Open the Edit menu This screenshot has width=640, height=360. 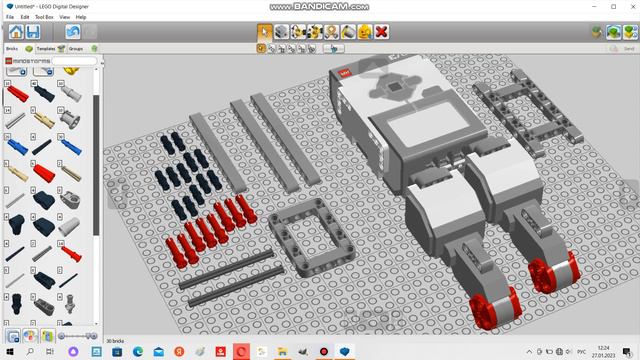point(25,17)
